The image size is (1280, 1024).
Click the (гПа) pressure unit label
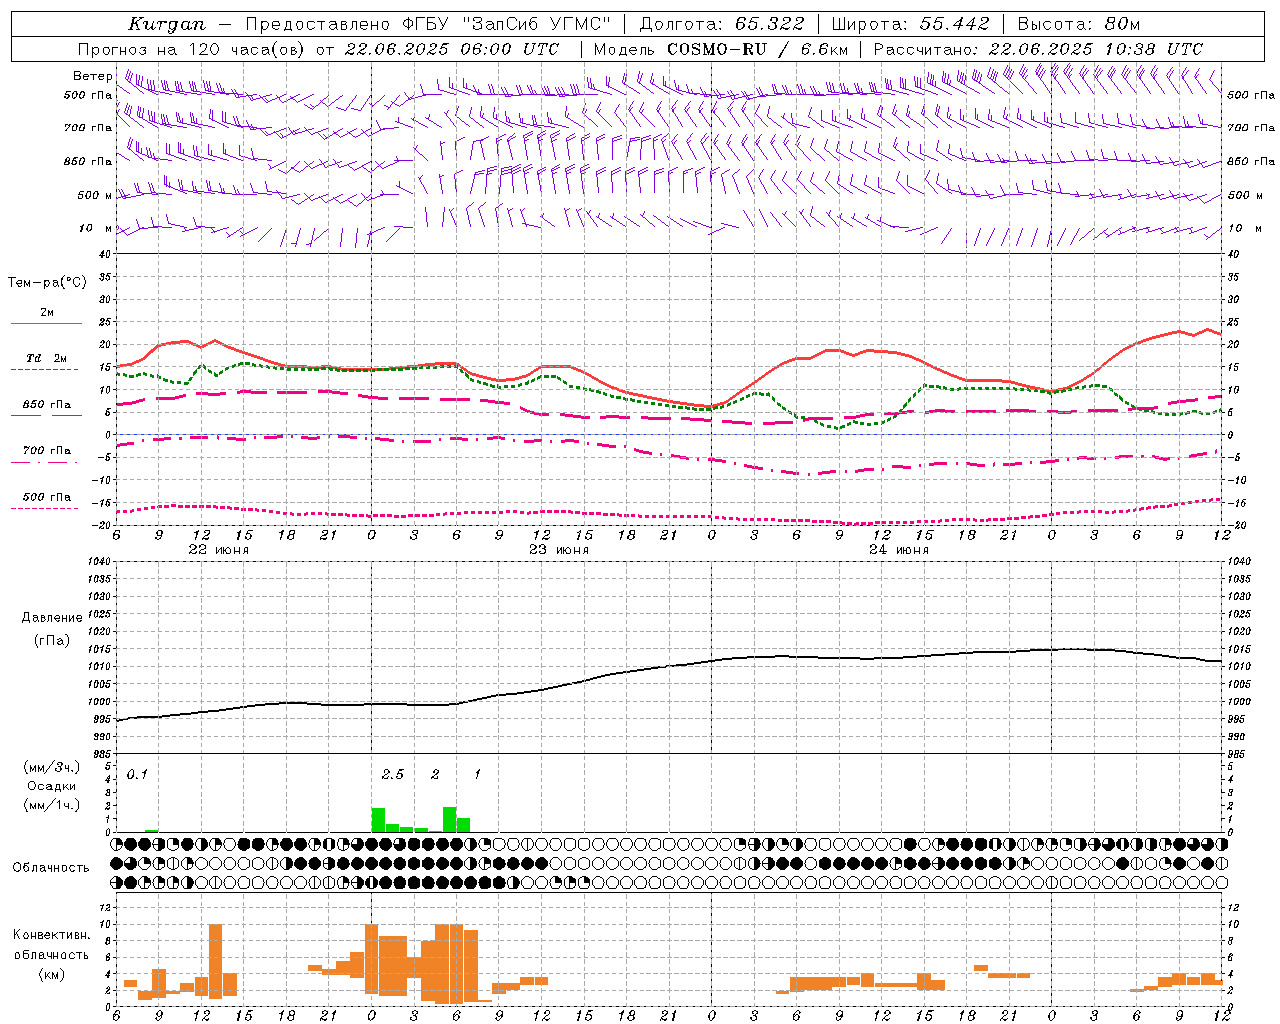(x=51, y=641)
